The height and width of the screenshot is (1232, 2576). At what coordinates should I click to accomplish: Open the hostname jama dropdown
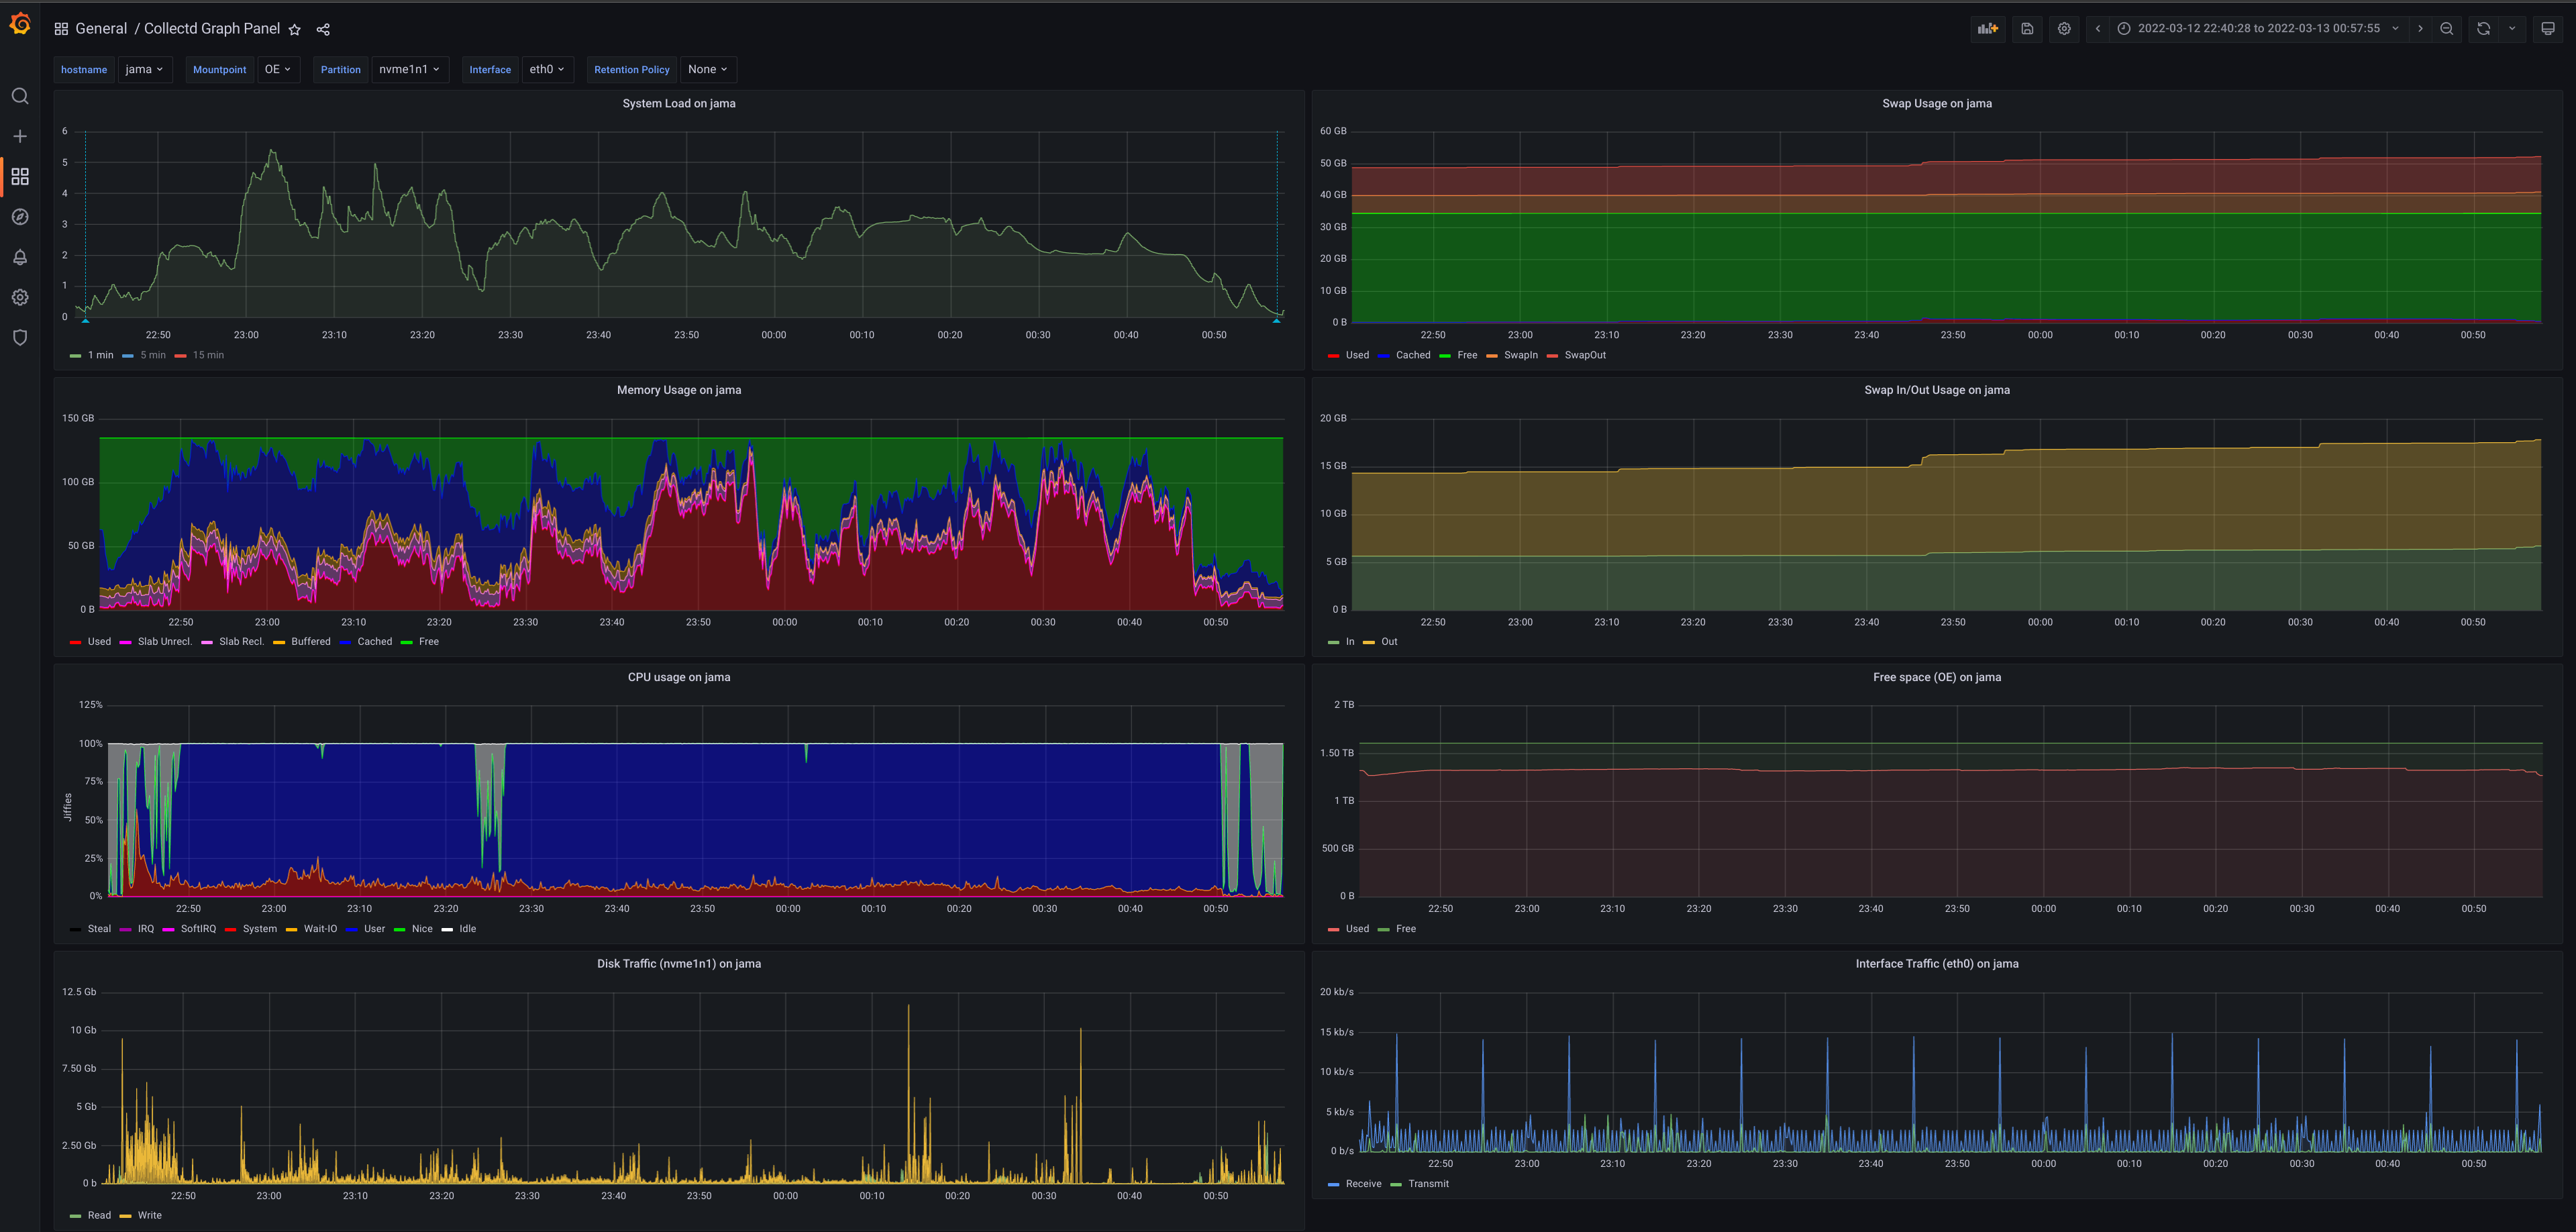click(144, 69)
